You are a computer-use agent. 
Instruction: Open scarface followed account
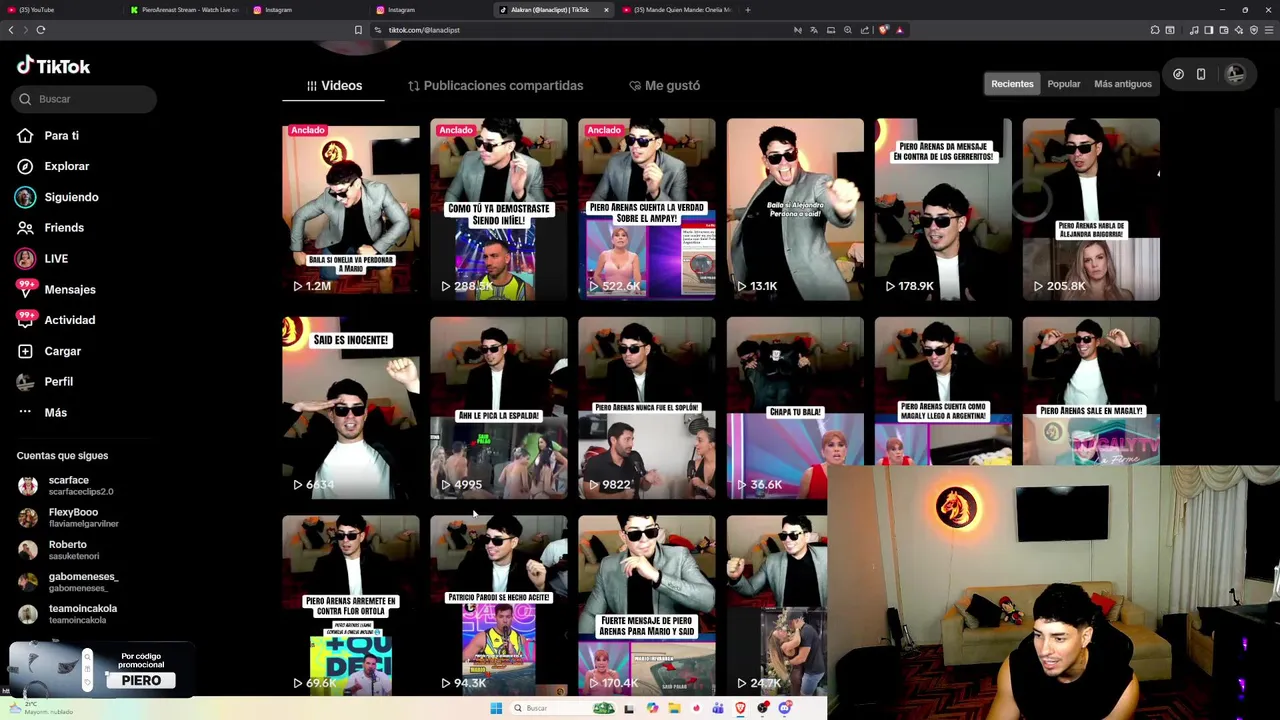(x=68, y=486)
